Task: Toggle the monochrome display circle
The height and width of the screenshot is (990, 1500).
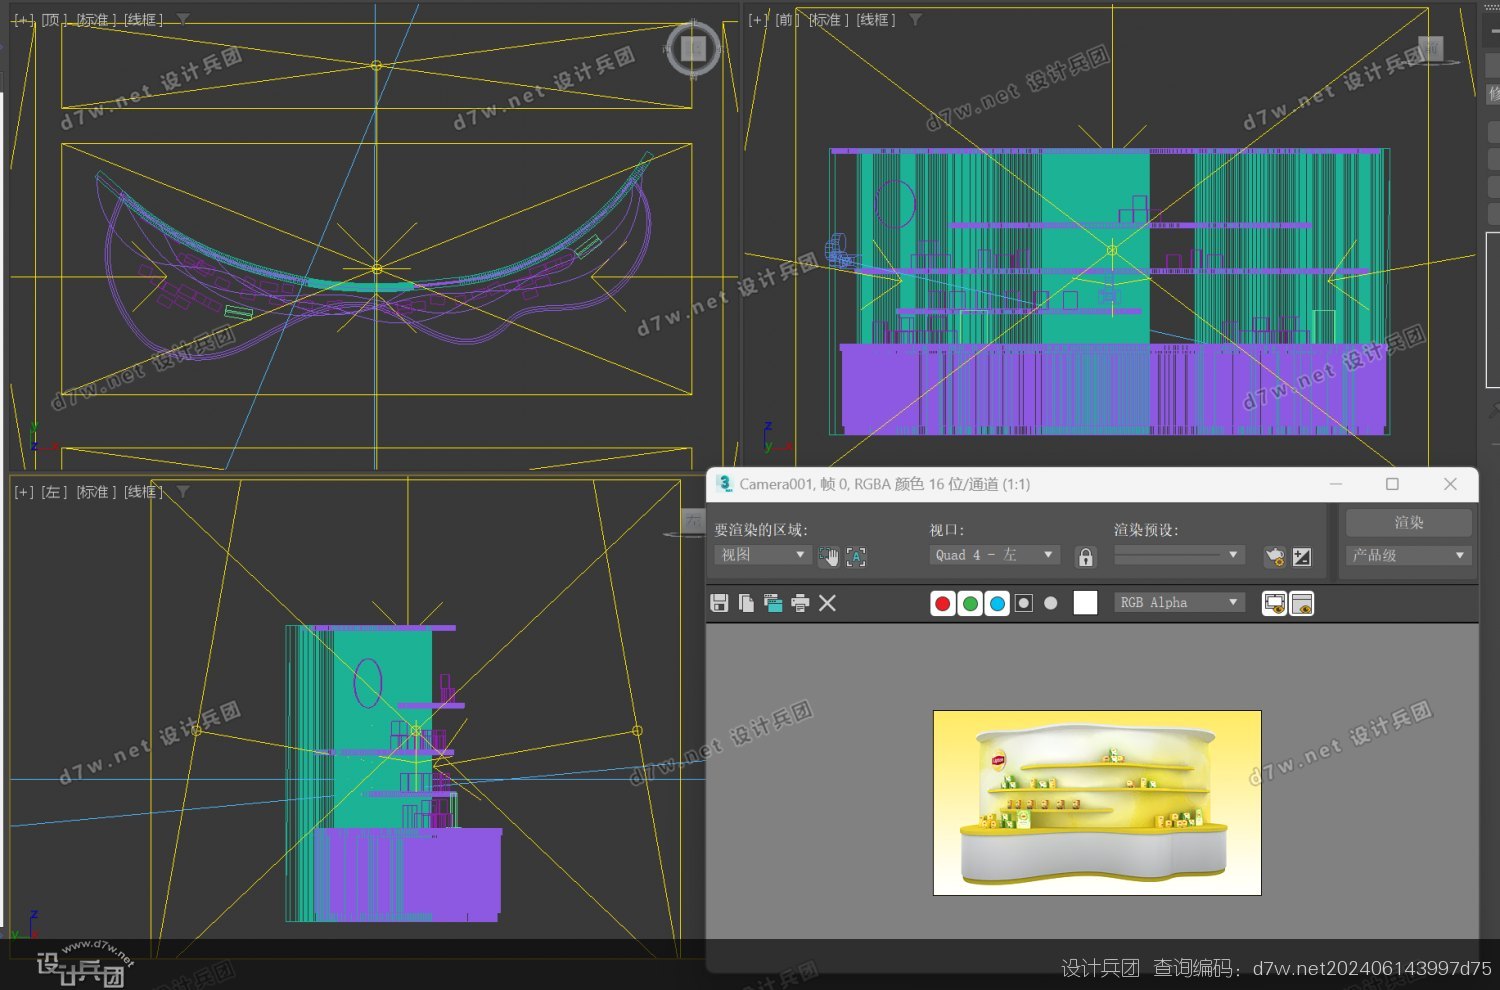Action: (x=1050, y=603)
